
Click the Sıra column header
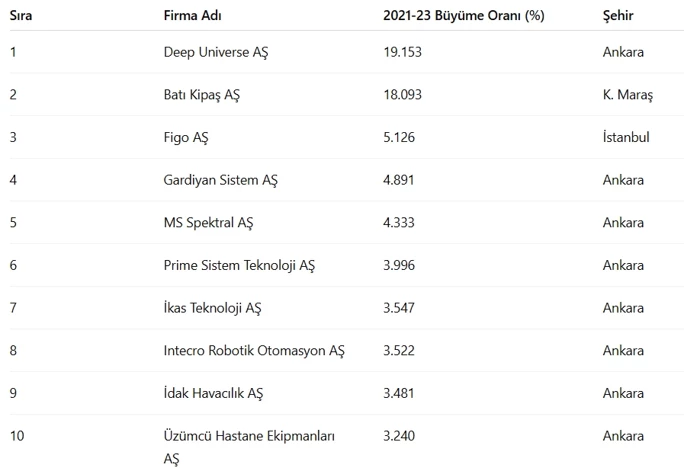tap(21, 16)
